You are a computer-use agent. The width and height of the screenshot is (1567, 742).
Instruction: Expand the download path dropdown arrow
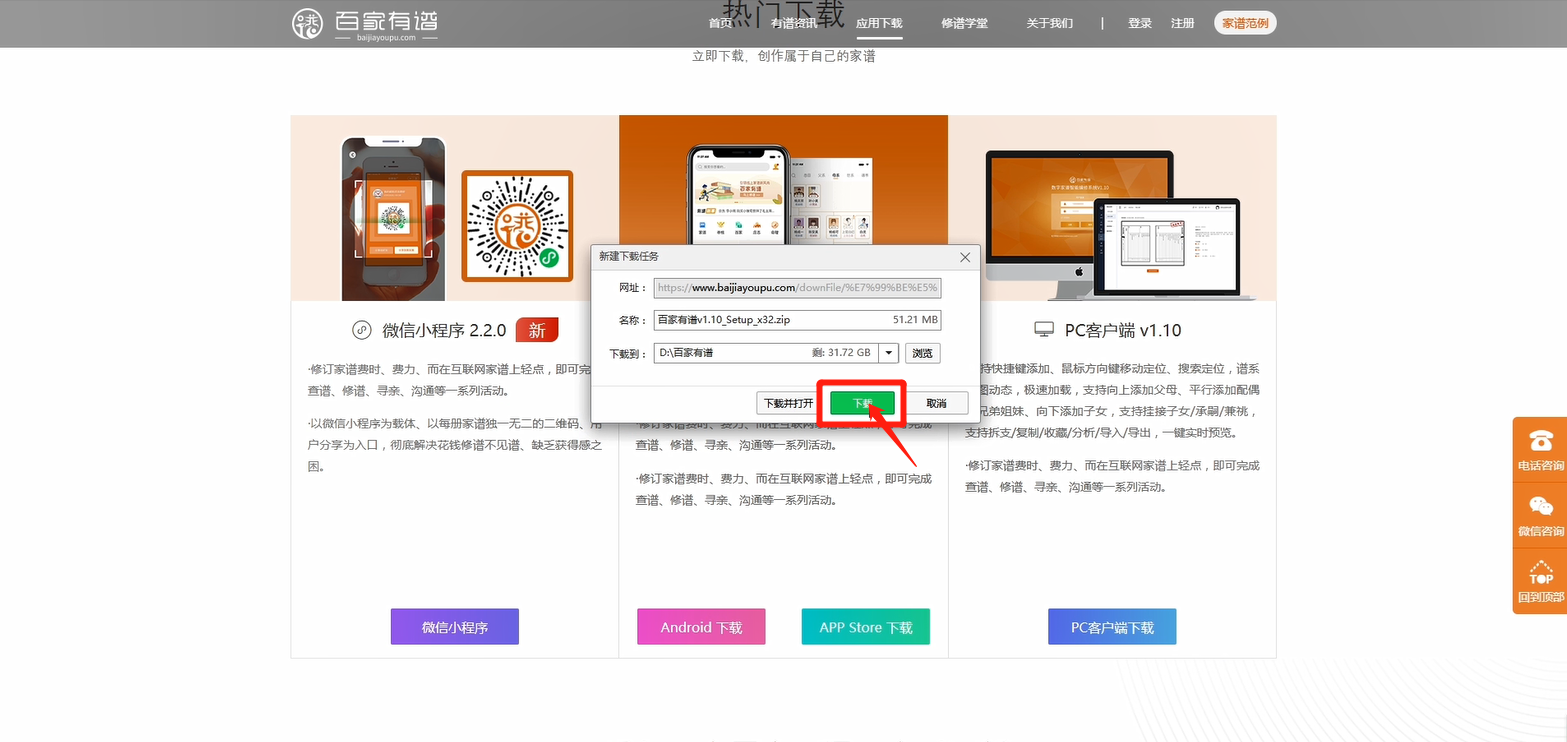tap(889, 353)
